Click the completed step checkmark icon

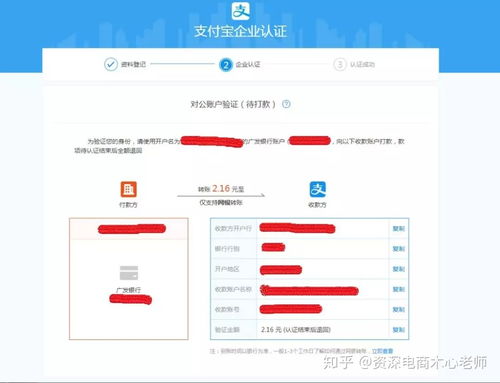[x=111, y=64]
